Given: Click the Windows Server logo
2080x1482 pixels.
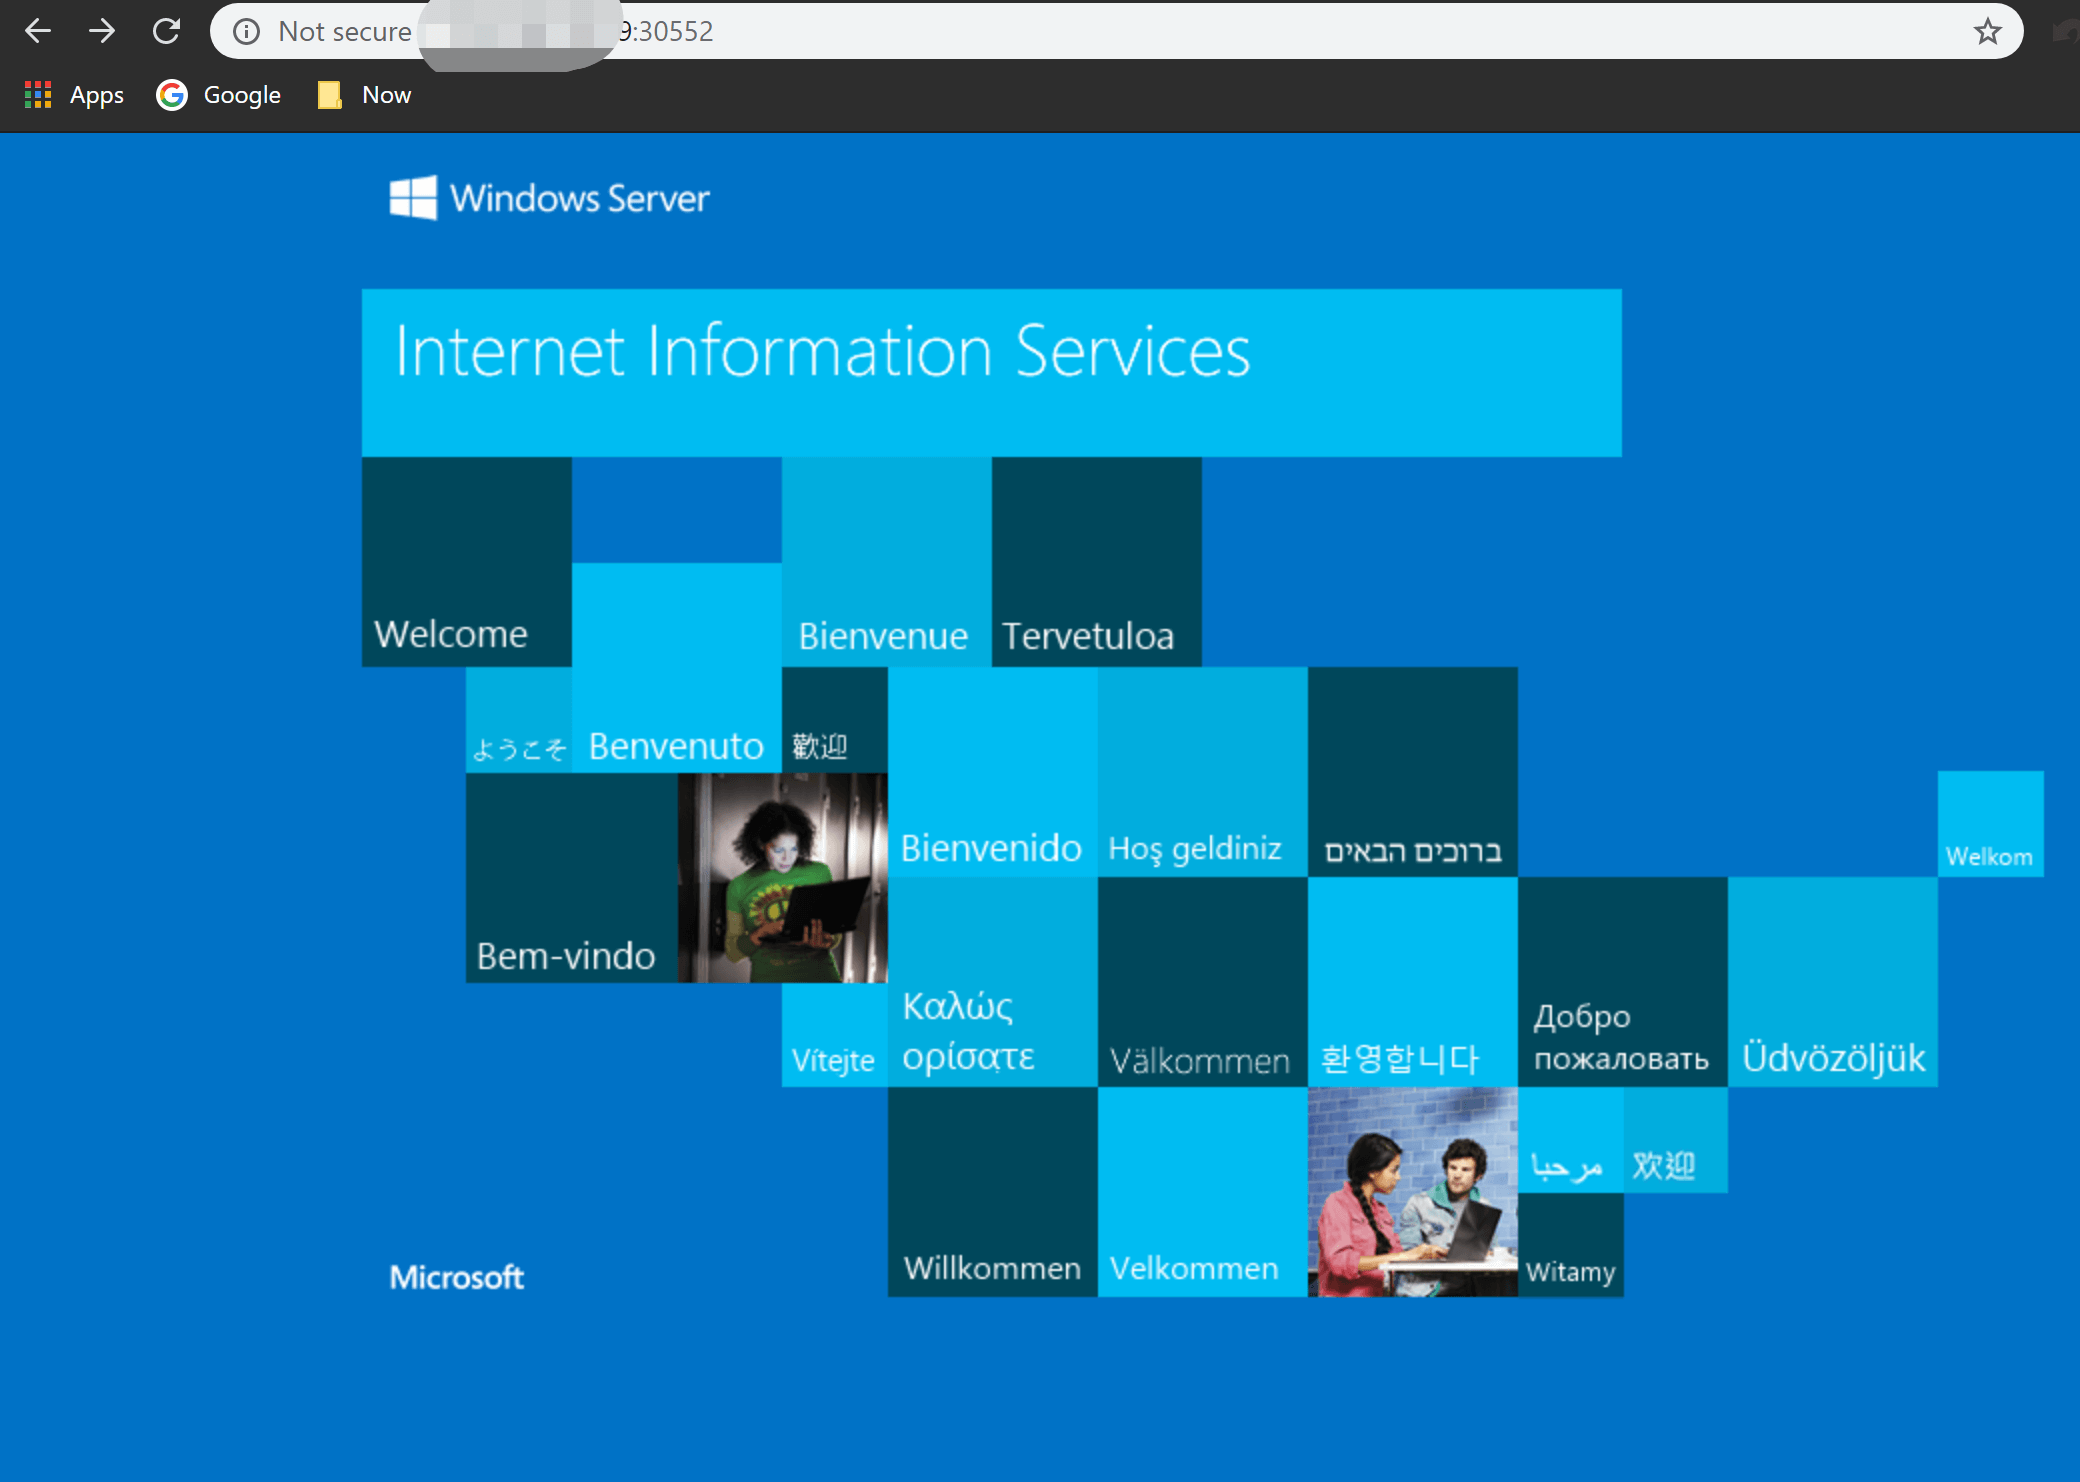Looking at the screenshot, I should click(549, 197).
